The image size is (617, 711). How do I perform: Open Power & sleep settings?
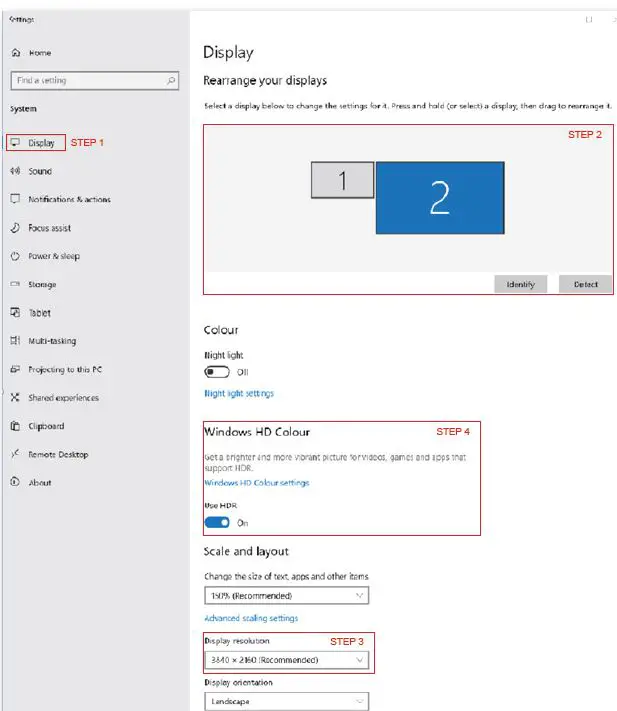tap(54, 256)
